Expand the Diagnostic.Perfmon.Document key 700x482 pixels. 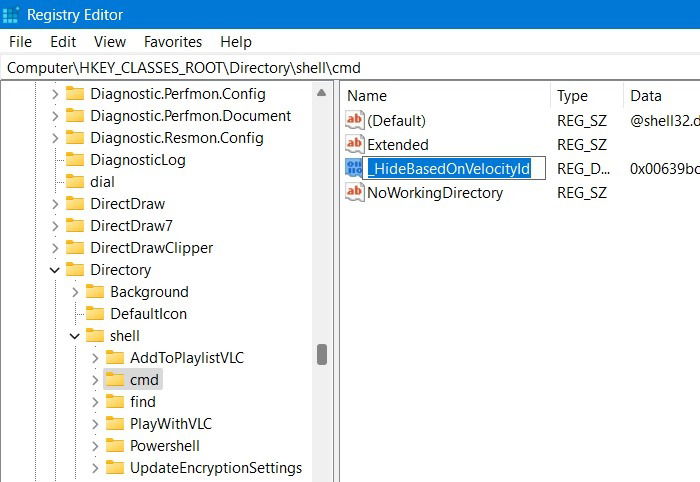[x=55, y=116]
